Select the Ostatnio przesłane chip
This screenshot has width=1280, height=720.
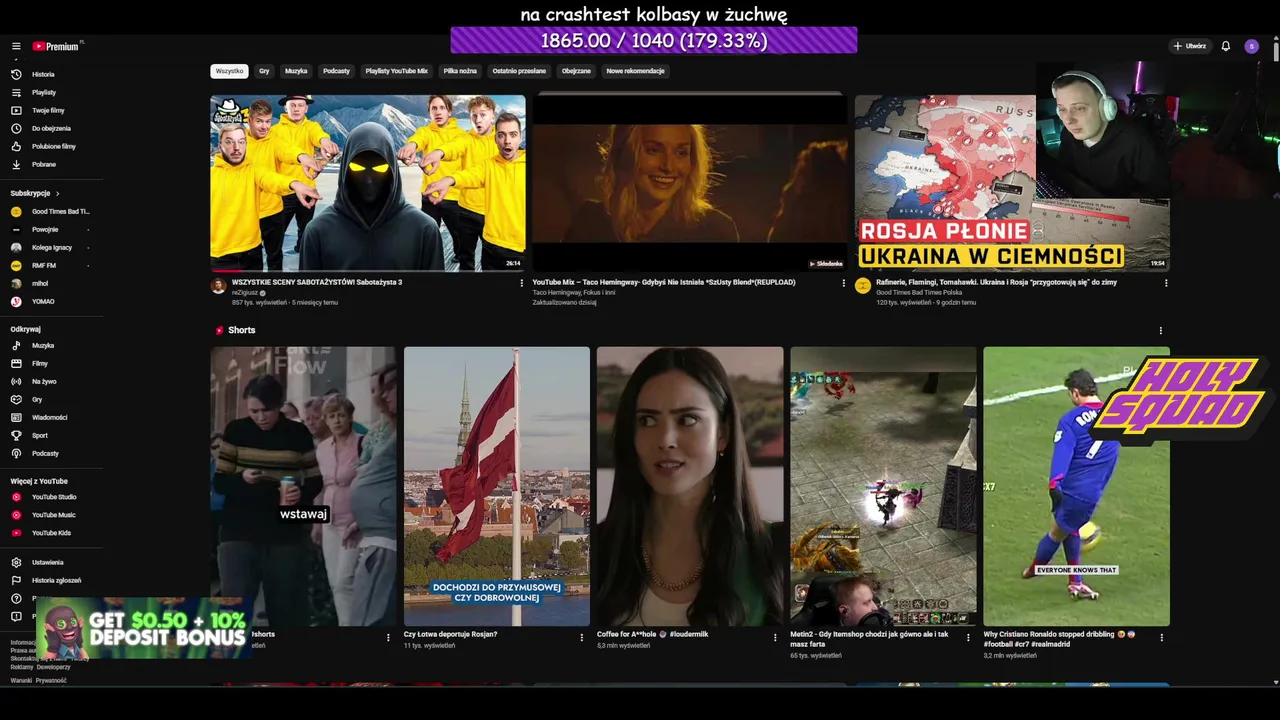[x=519, y=71]
